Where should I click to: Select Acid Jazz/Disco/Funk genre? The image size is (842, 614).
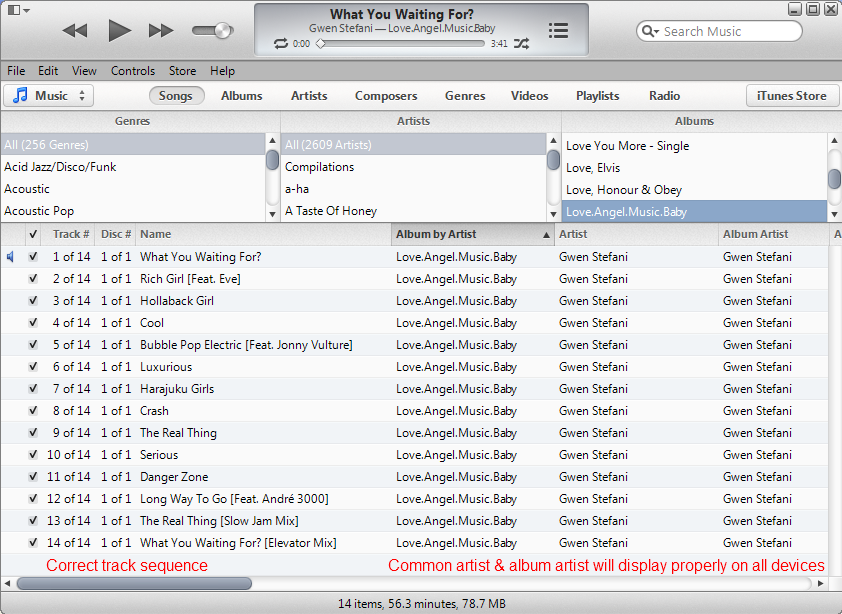coord(133,167)
